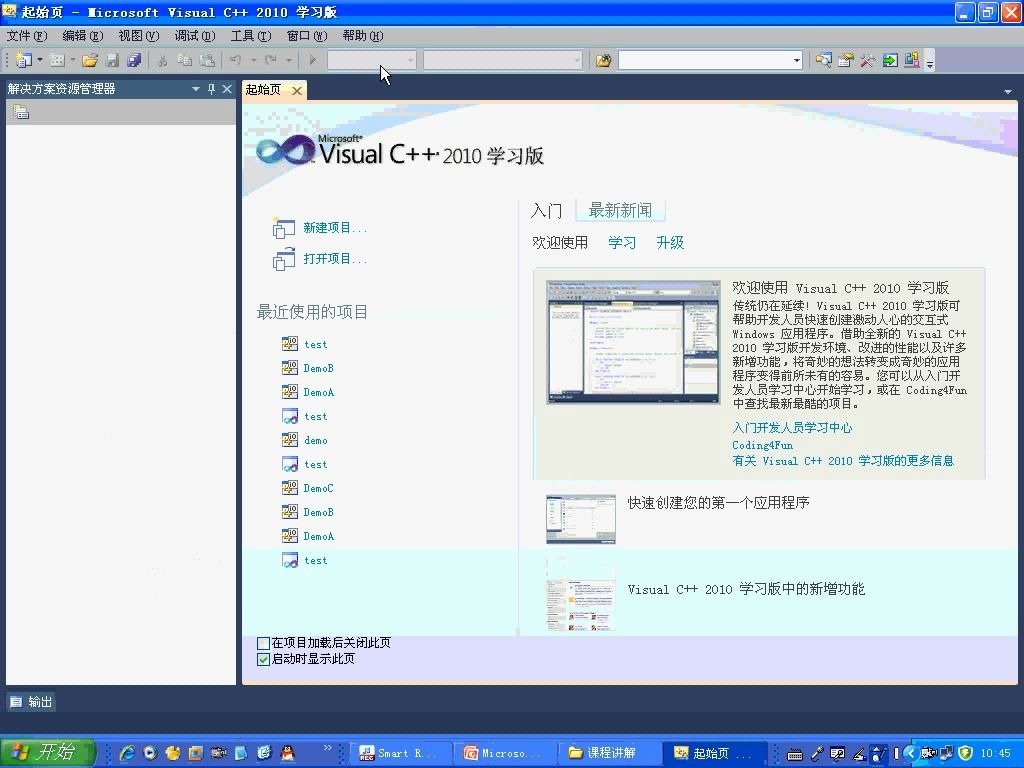Open the 文件(F) menu
The width and height of the screenshot is (1024, 768).
27,36
